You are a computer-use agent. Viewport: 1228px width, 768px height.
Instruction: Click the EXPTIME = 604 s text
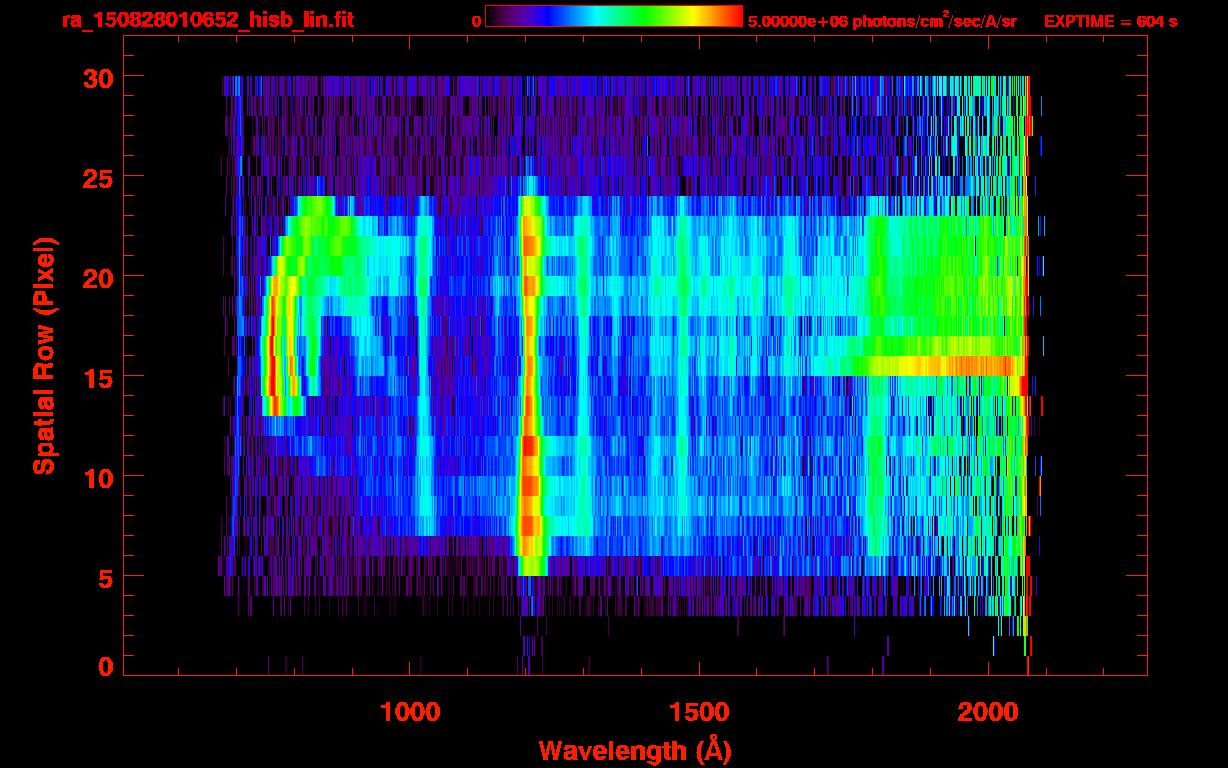tap(1110, 21)
